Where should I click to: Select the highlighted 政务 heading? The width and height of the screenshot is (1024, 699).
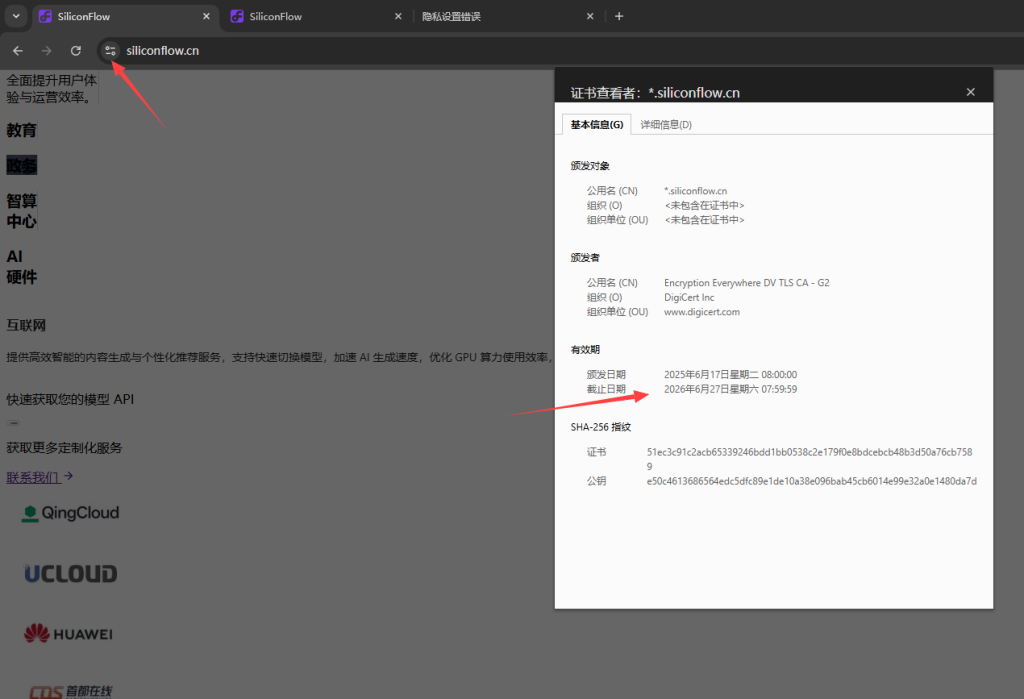[x=22, y=165]
